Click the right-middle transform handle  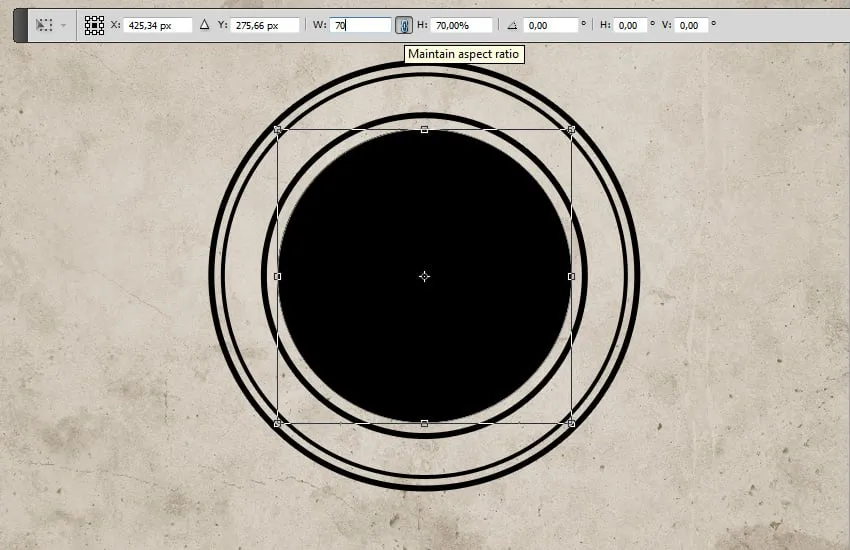(x=571, y=276)
